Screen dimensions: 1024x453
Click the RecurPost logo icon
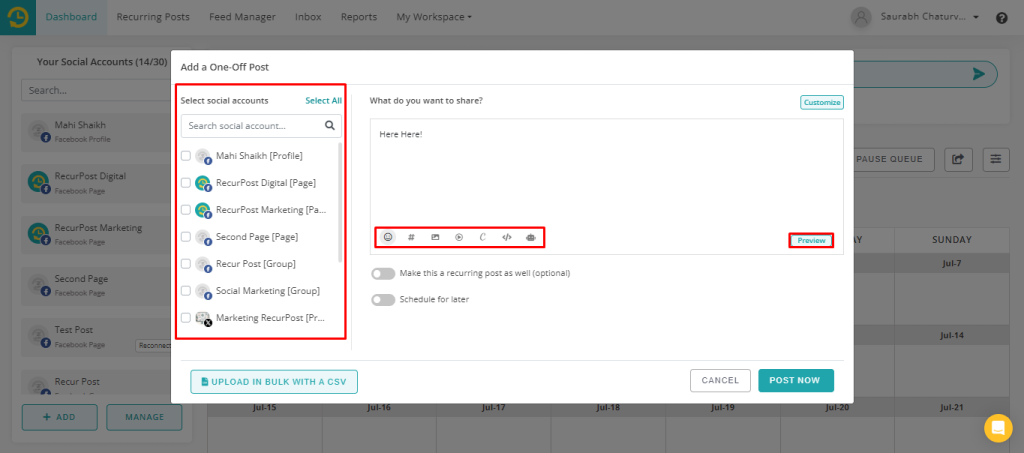(x=18, y=18)
